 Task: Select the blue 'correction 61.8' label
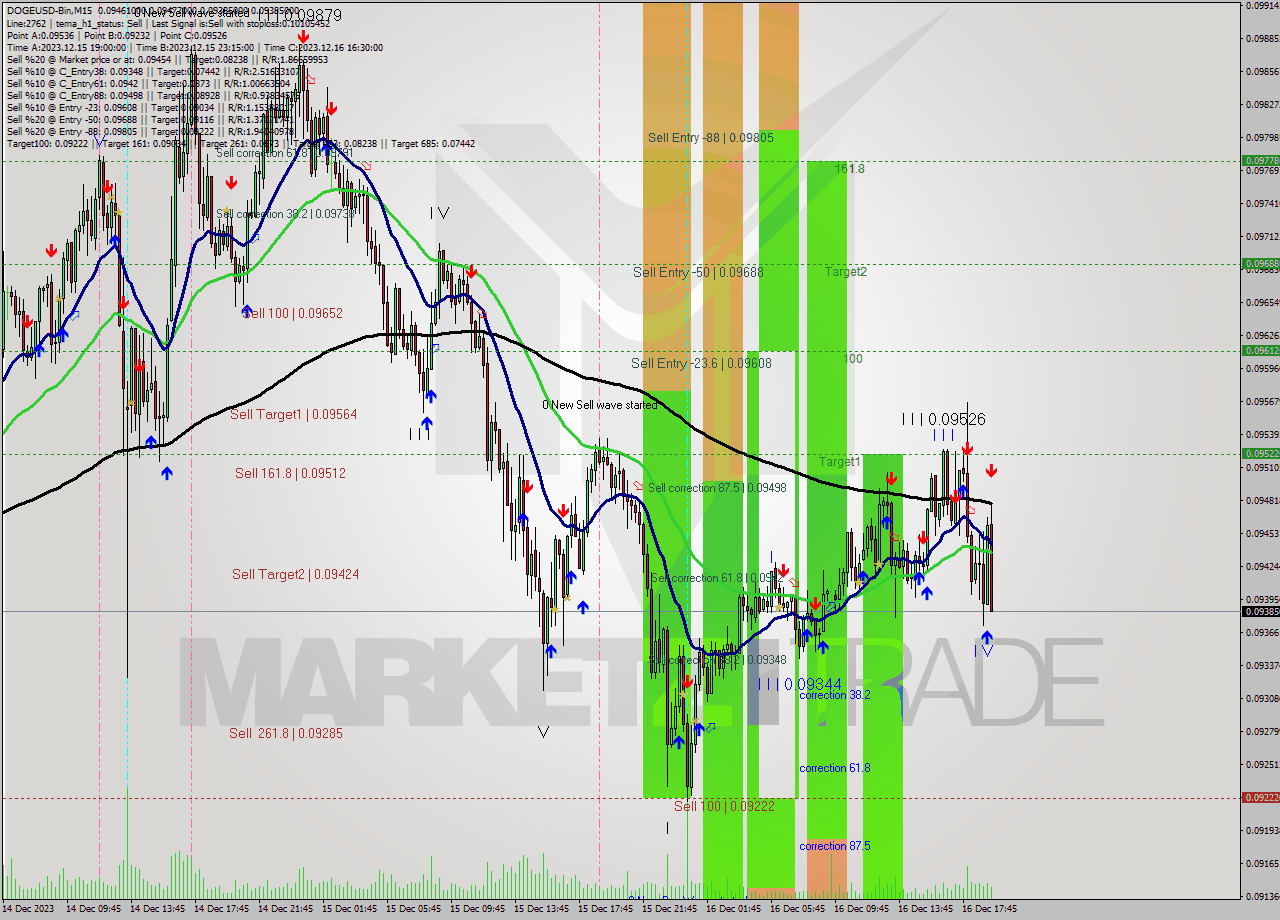click(835, 768)
